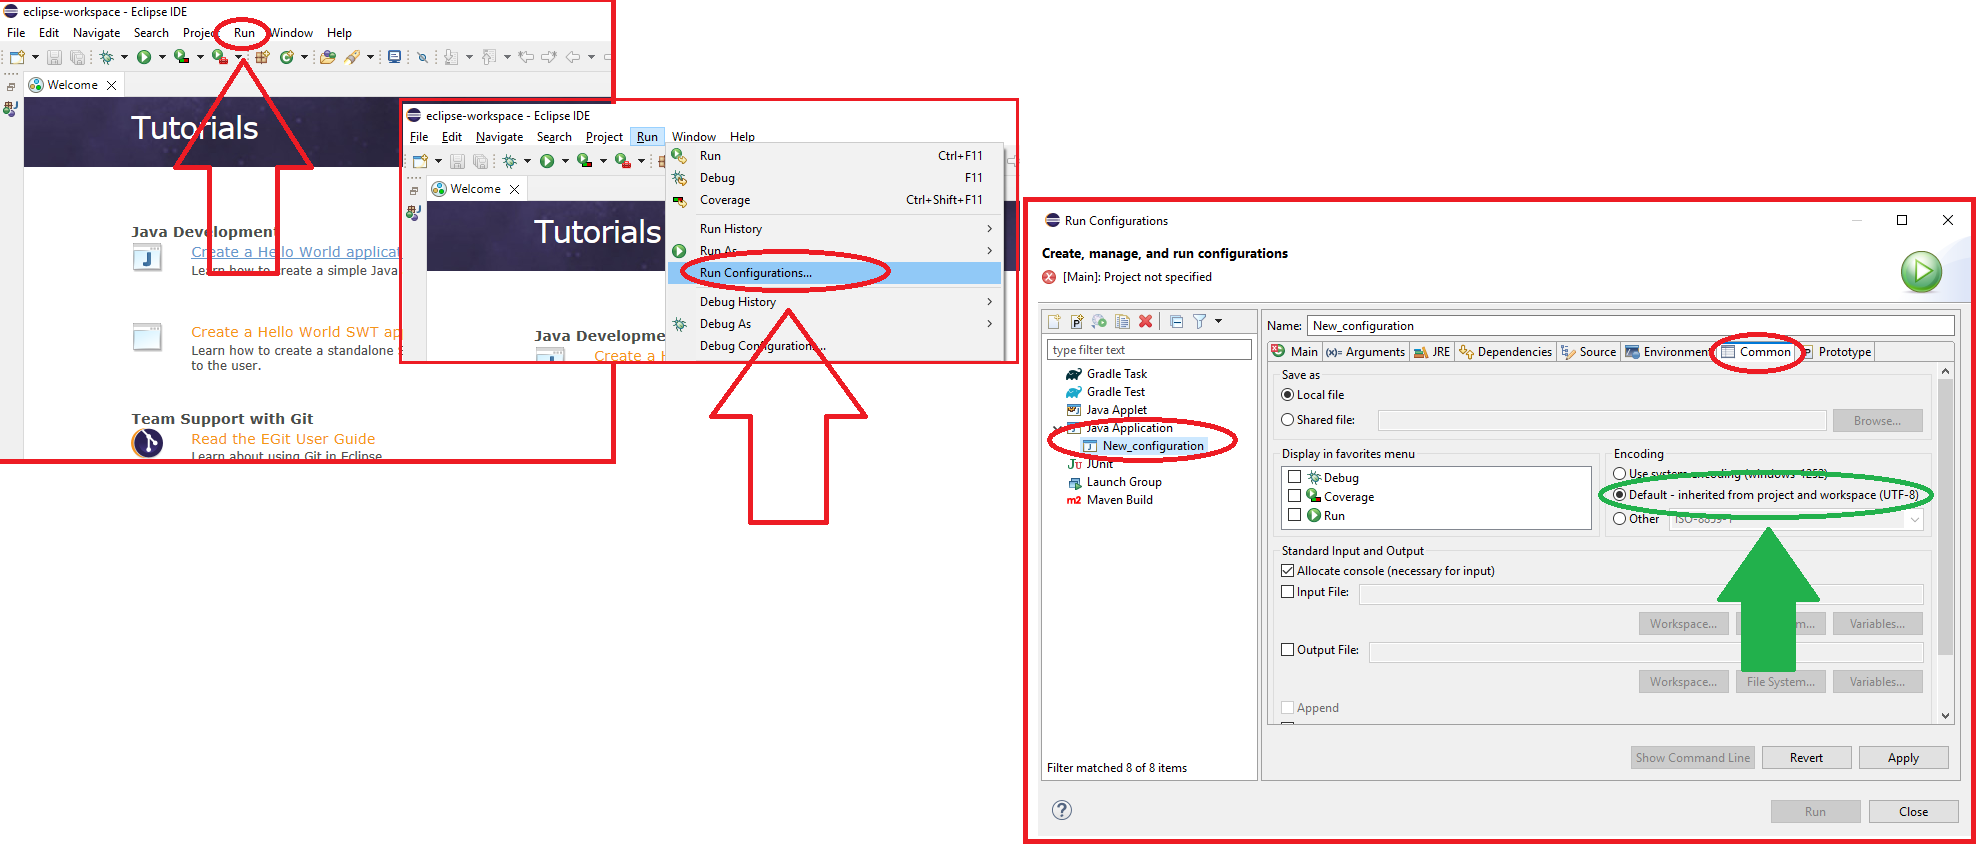Click the green Run icon in second Eclipse toolbar
The width and height of the screenshot is (1983, 850).
(547, 161)
